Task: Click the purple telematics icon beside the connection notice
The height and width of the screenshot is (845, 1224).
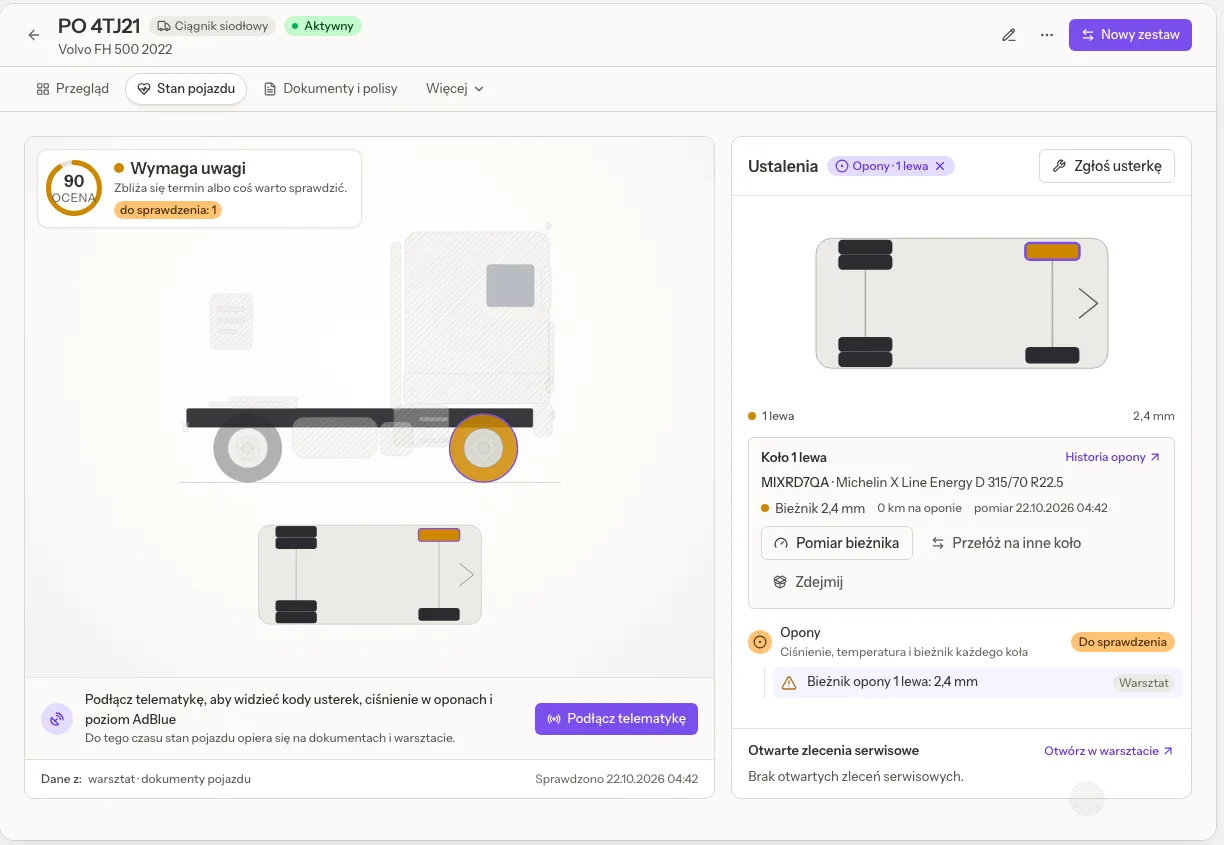Action: [57, 719]
